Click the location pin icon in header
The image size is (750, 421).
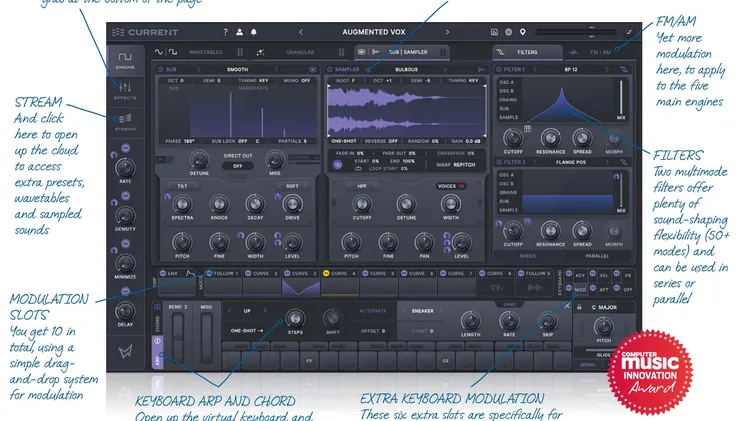522,32
